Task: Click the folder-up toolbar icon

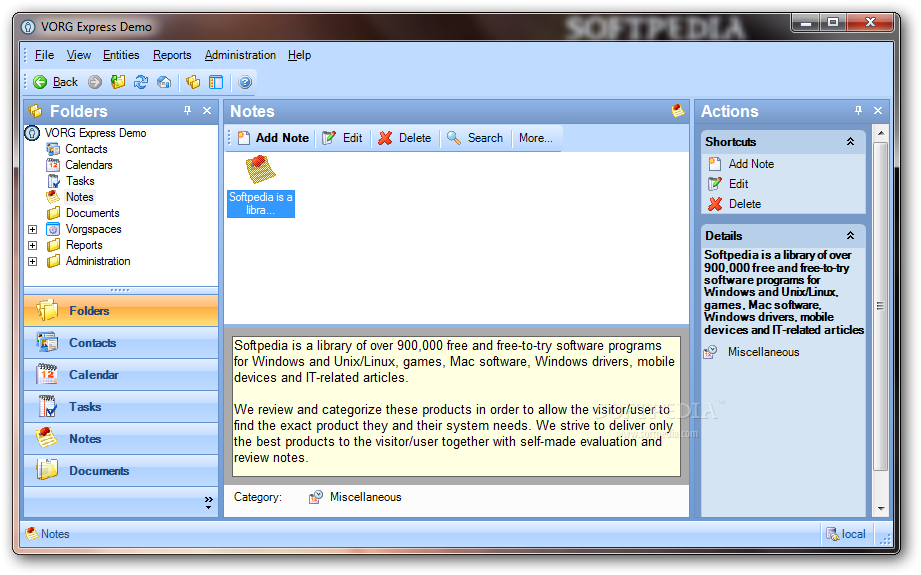Action: click(118, 82)
